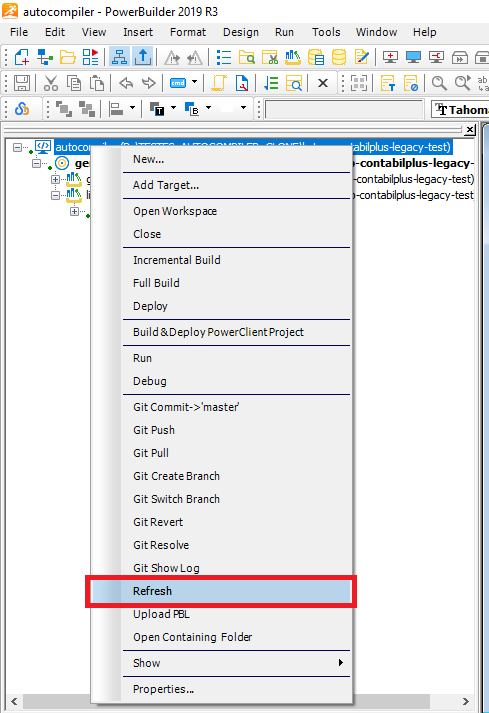
Task: Expand the first library node in tree
Action: [55, 179]
